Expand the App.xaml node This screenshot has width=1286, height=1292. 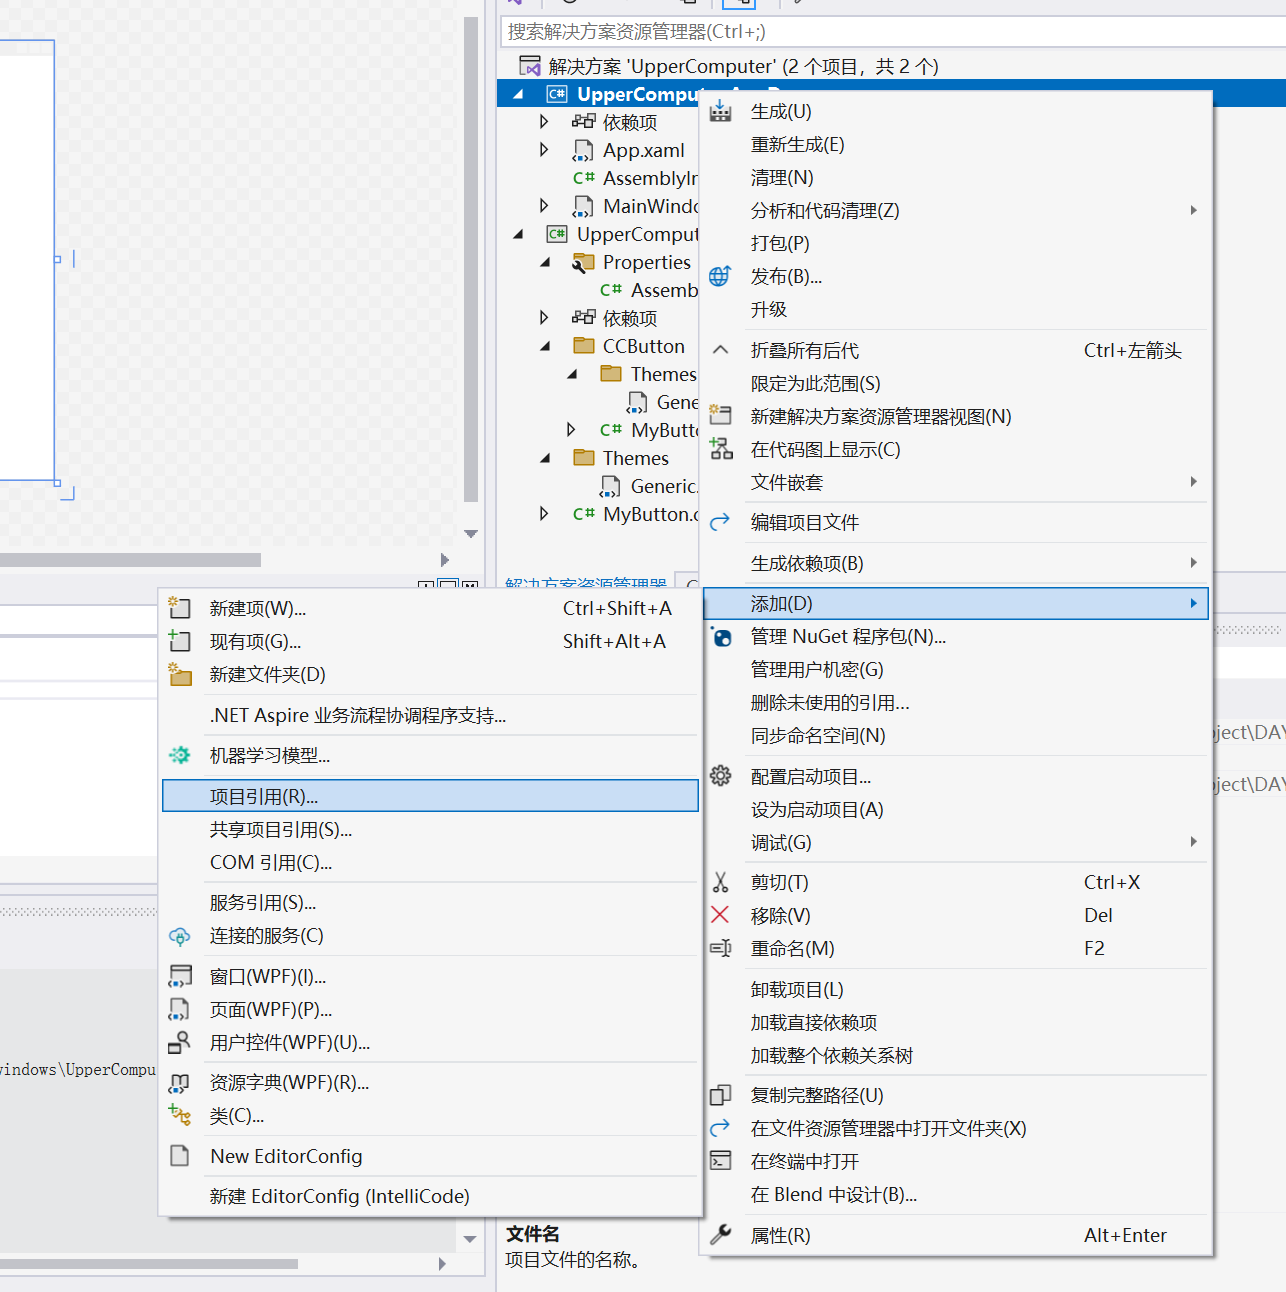coord(544,150)
